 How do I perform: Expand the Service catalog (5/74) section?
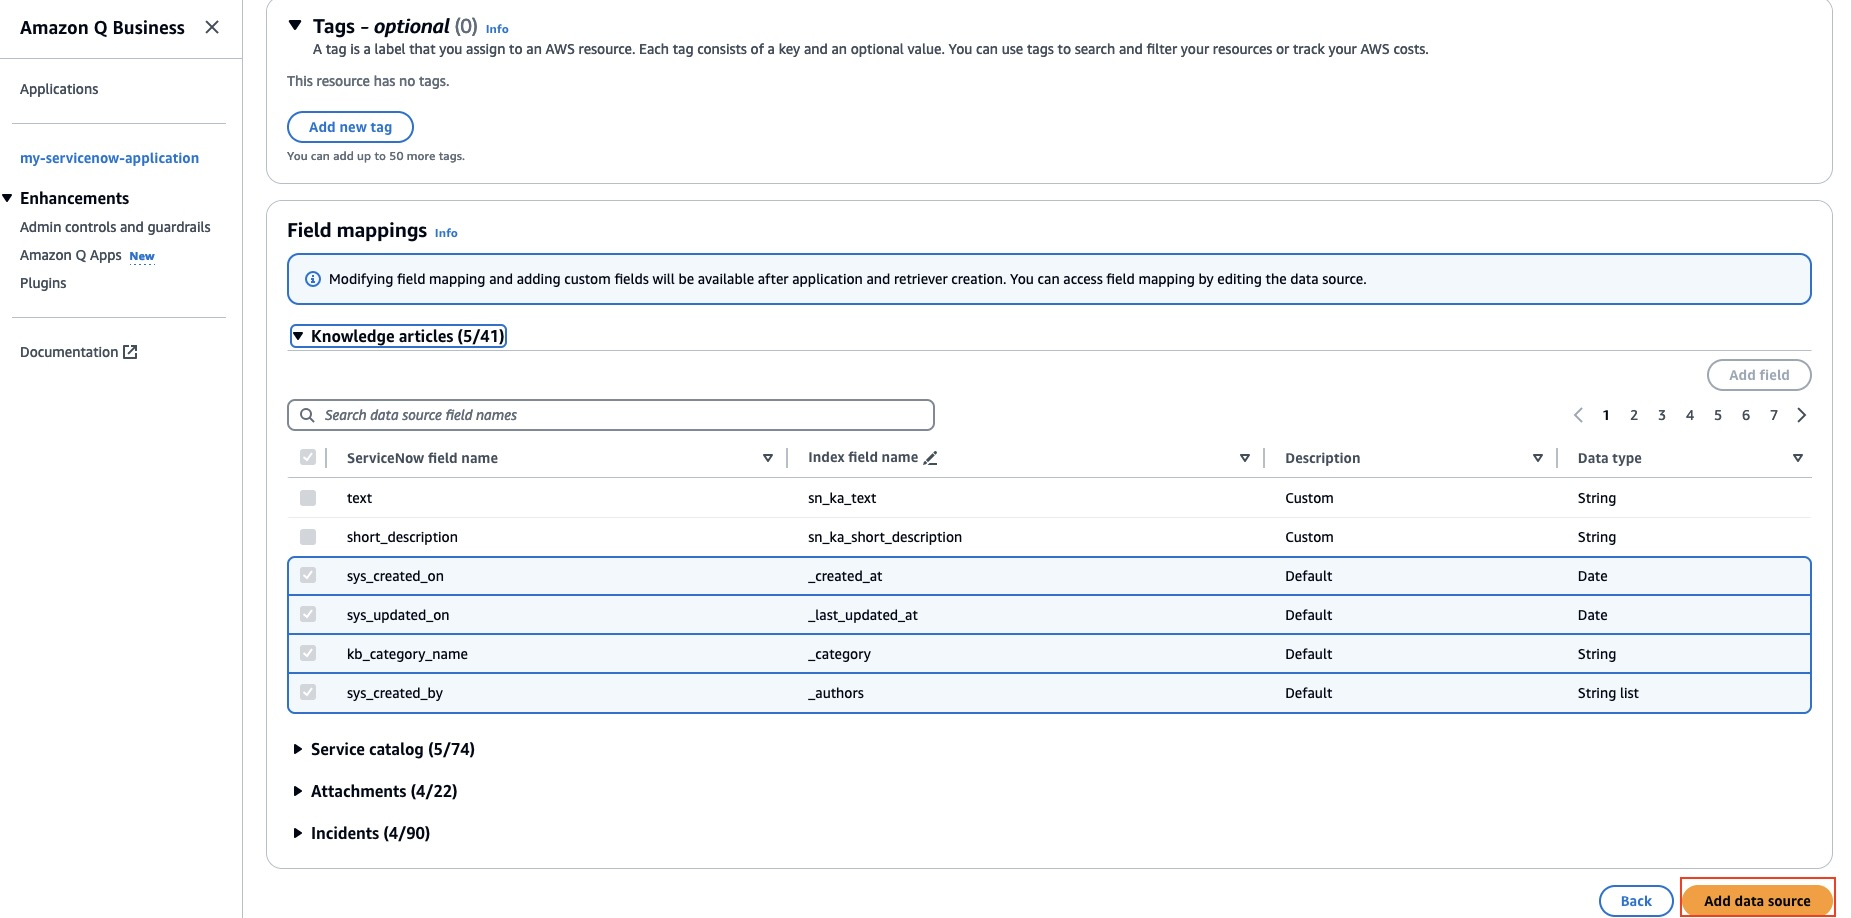pyautogui.click(x=383, y=749)
